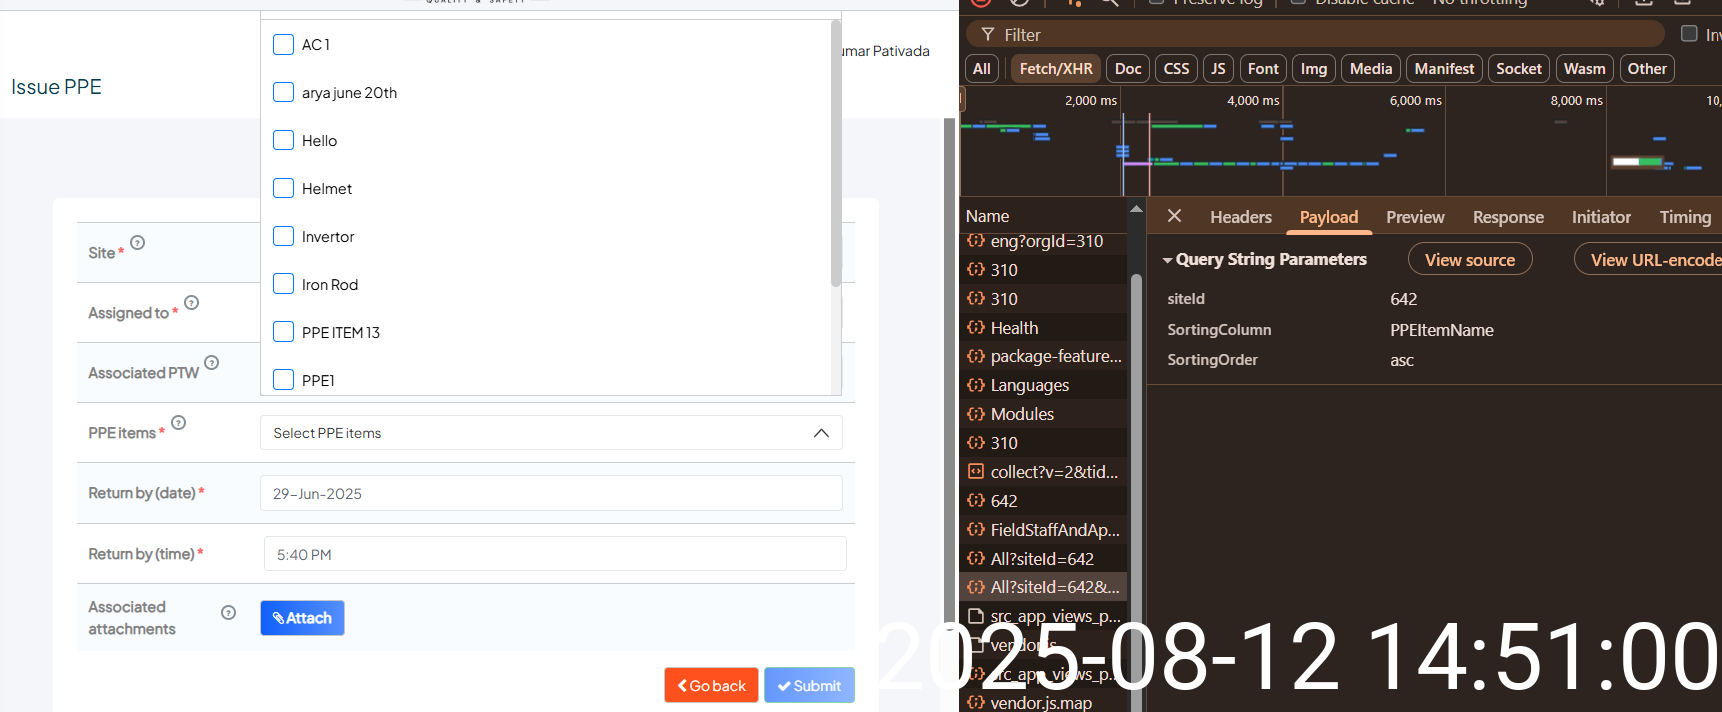This screenshot has height=712, width=1722.
Task: Click the filter funnel icon
Action: [988, 34]
